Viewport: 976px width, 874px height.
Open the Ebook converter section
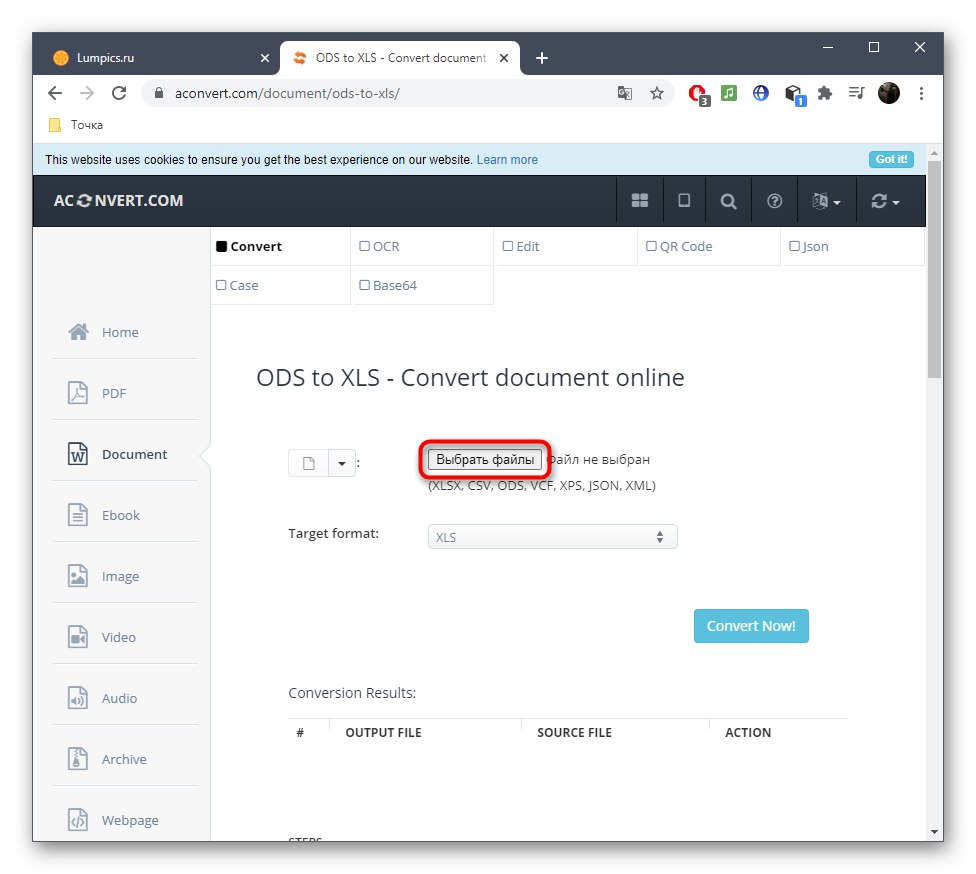[x=120, y=515]
